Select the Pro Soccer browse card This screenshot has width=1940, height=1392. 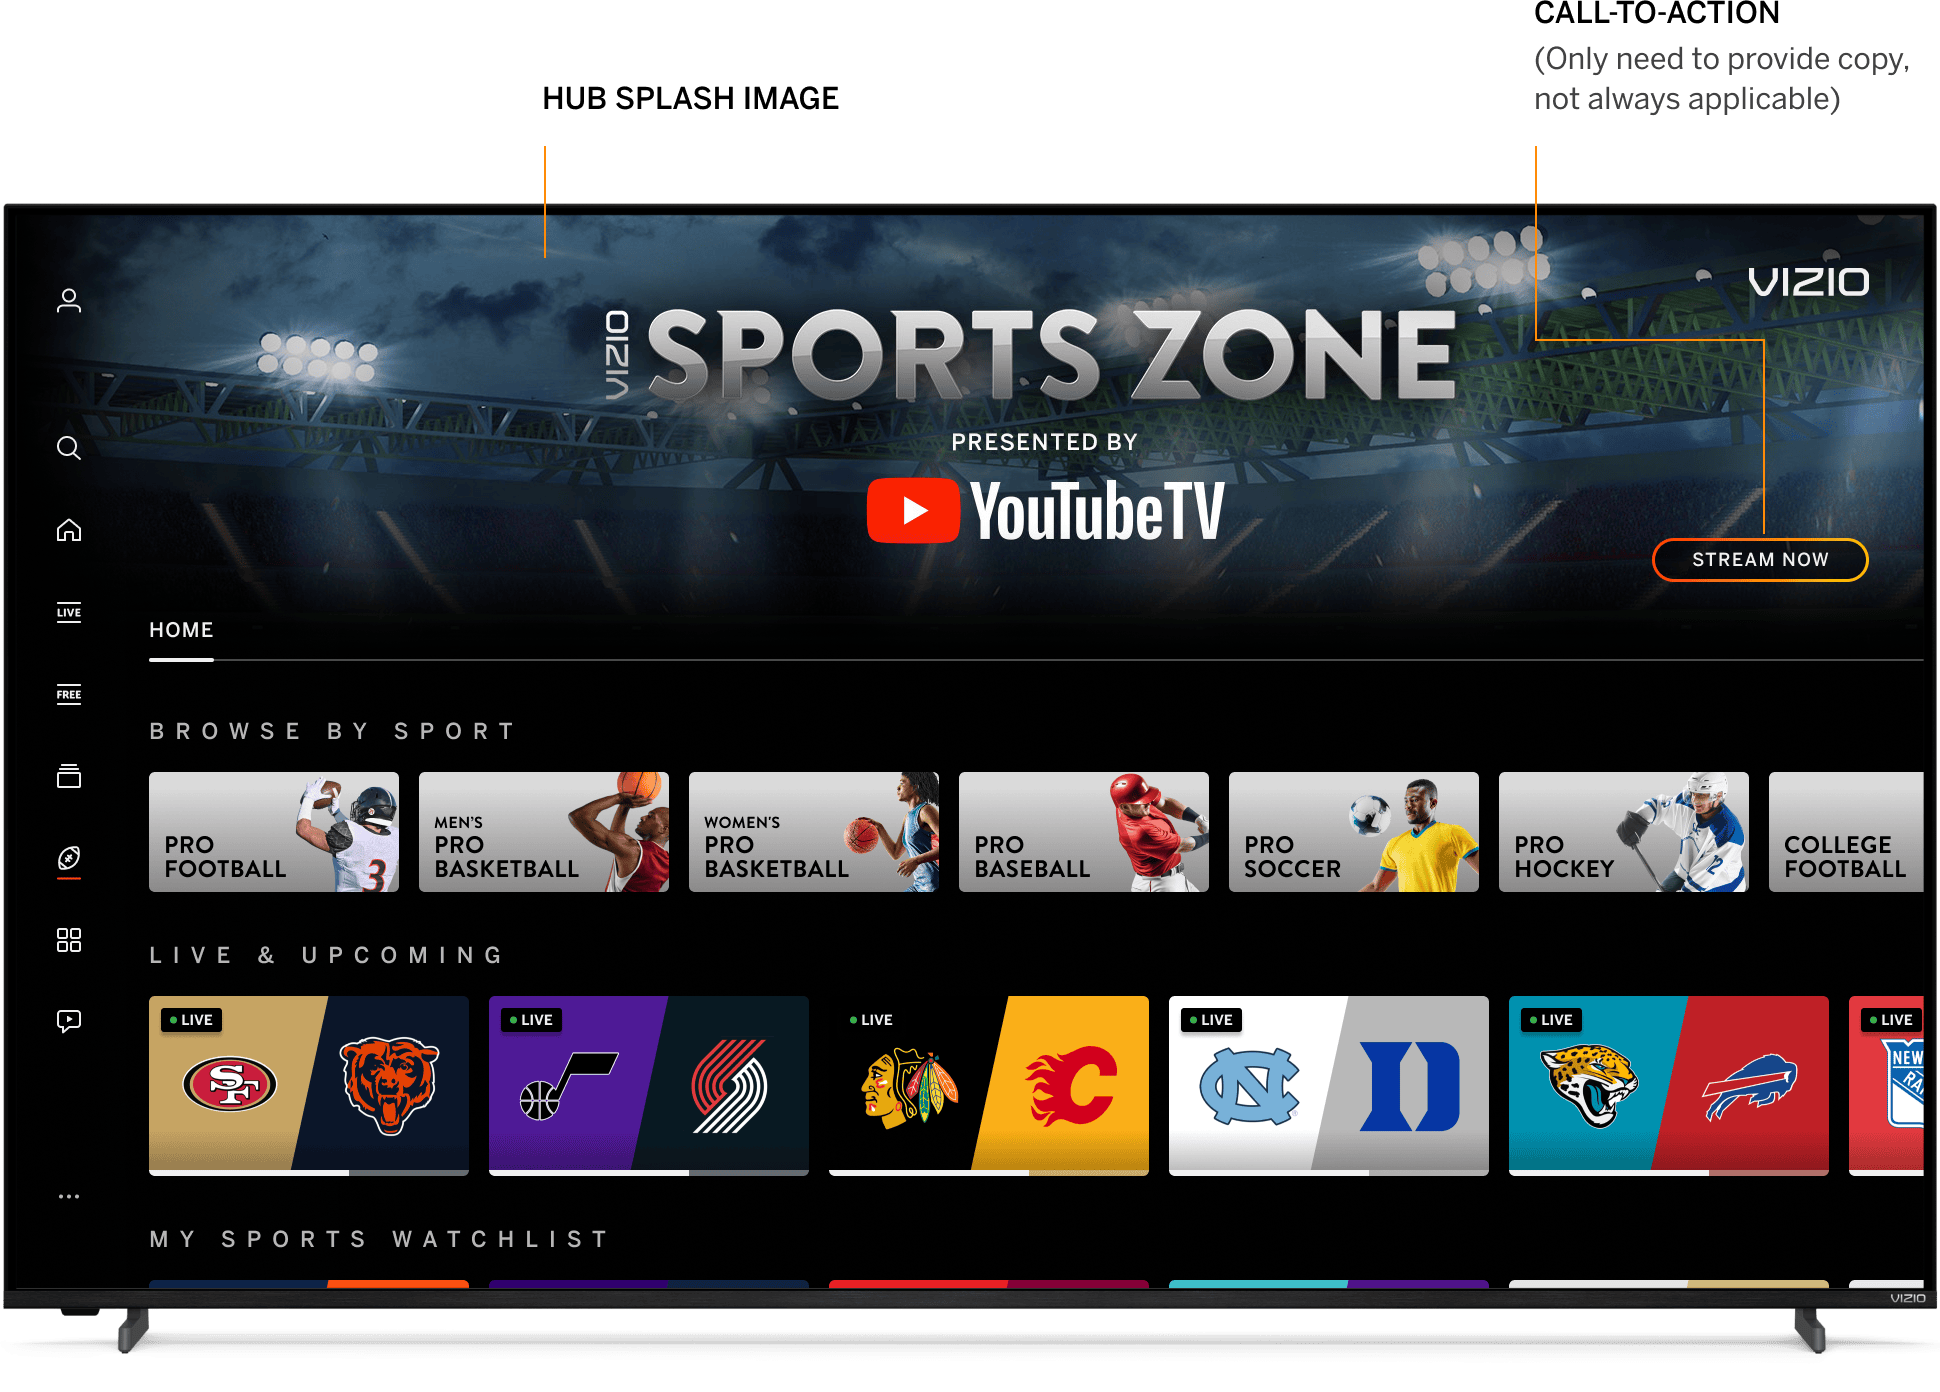[1353, 832]
